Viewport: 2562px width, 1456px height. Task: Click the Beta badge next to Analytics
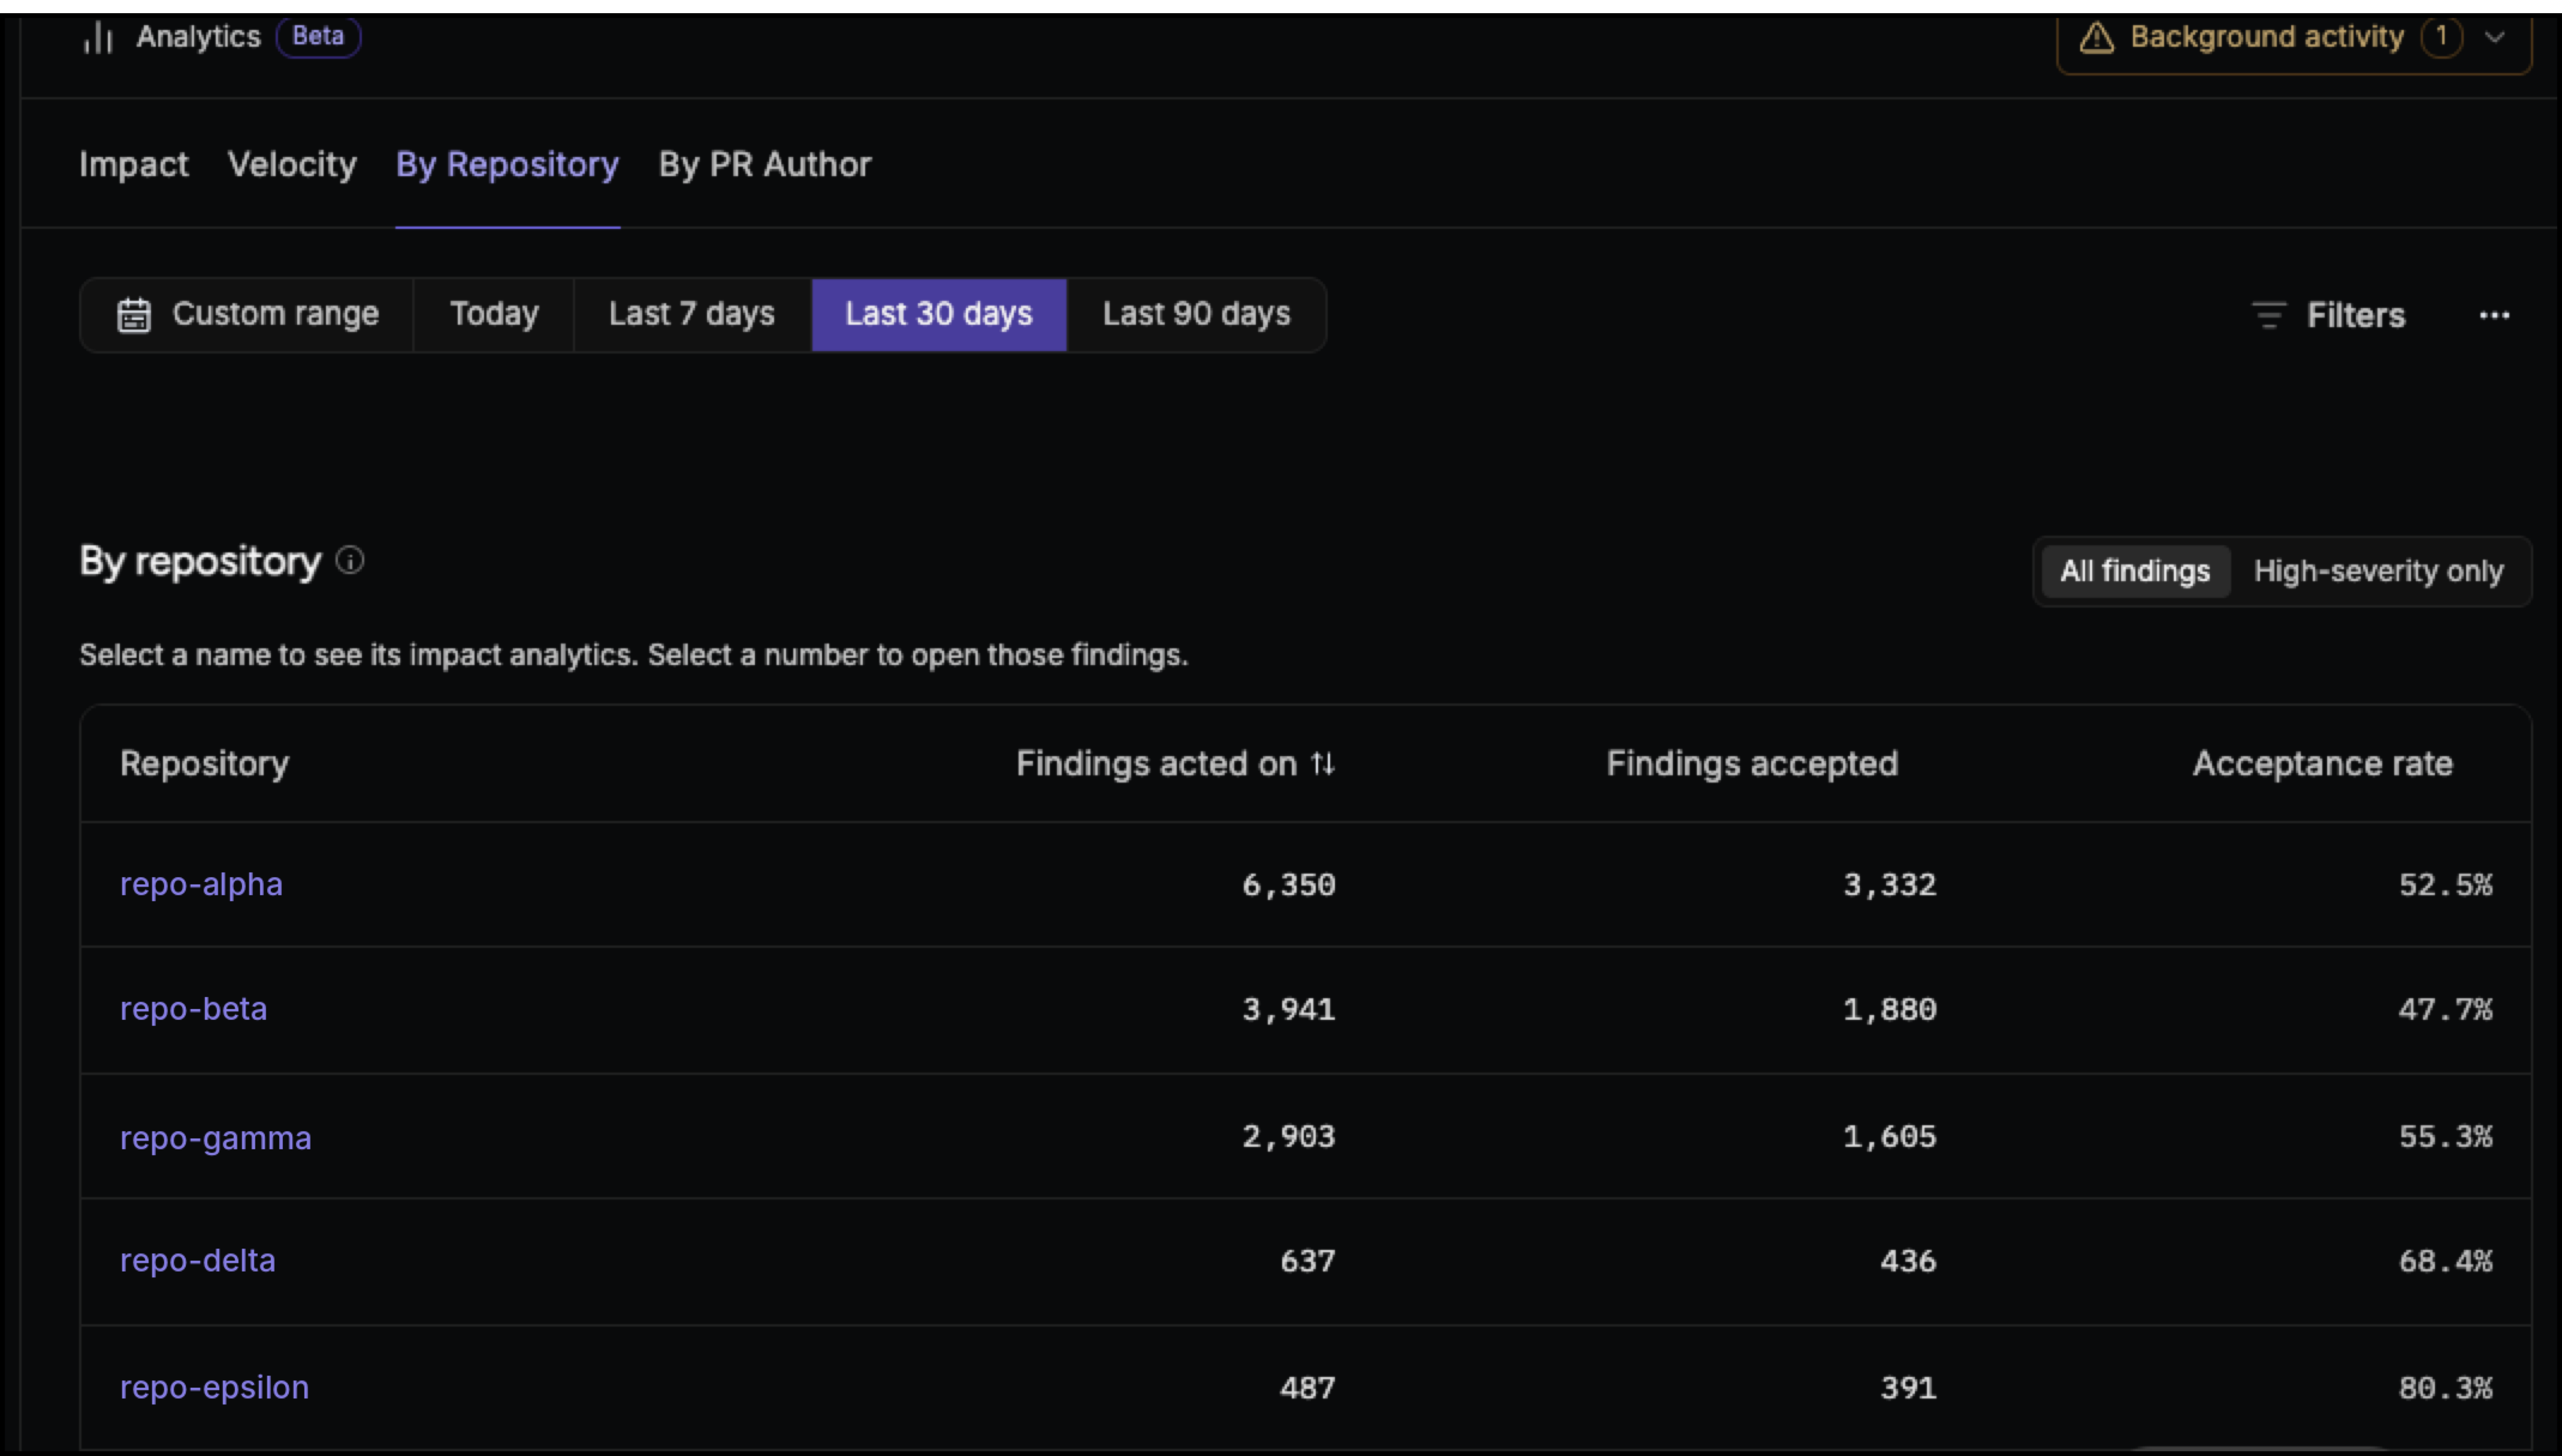(x=318, y=37)
